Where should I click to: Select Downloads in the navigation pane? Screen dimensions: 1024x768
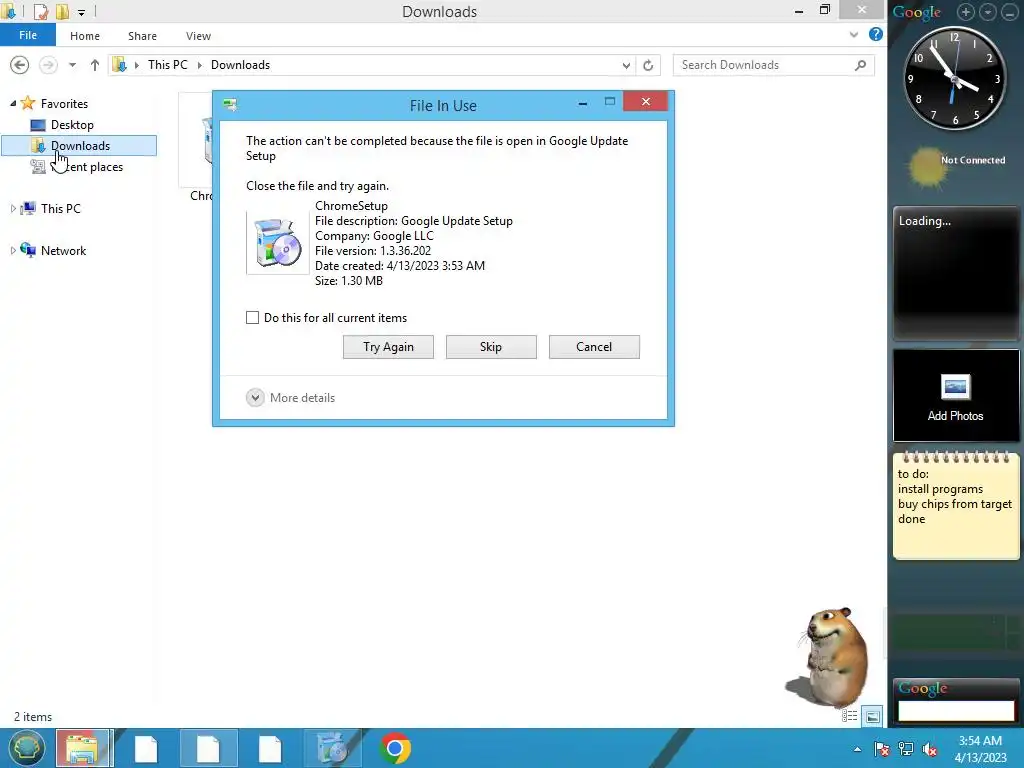[80, 146]
